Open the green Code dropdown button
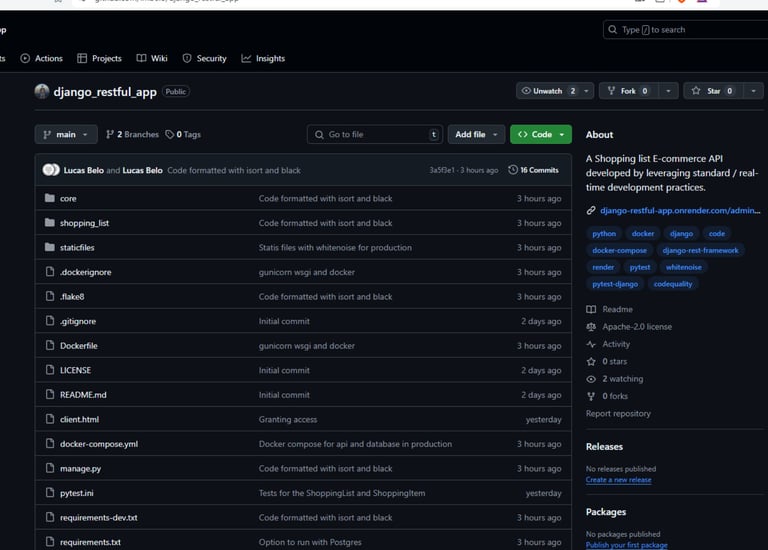768x550 pixels. [x=541, y=134]
